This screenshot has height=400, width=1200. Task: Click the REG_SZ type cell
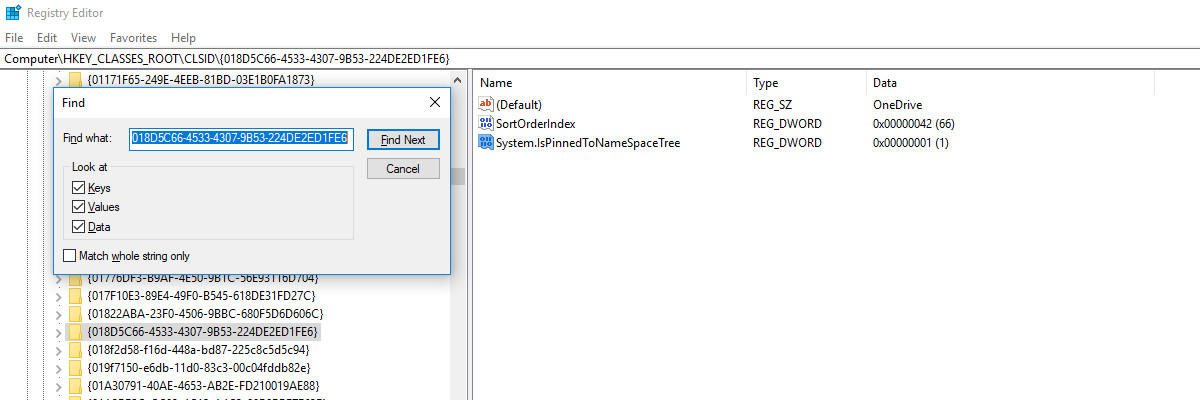tap(773, 104)
